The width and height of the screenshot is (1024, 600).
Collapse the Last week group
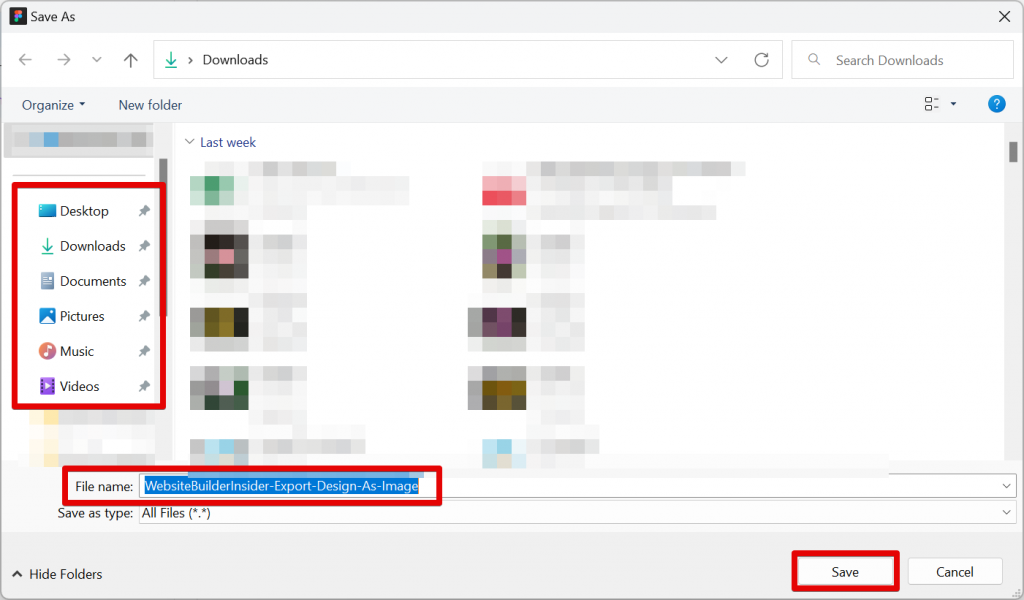[190, 142]
